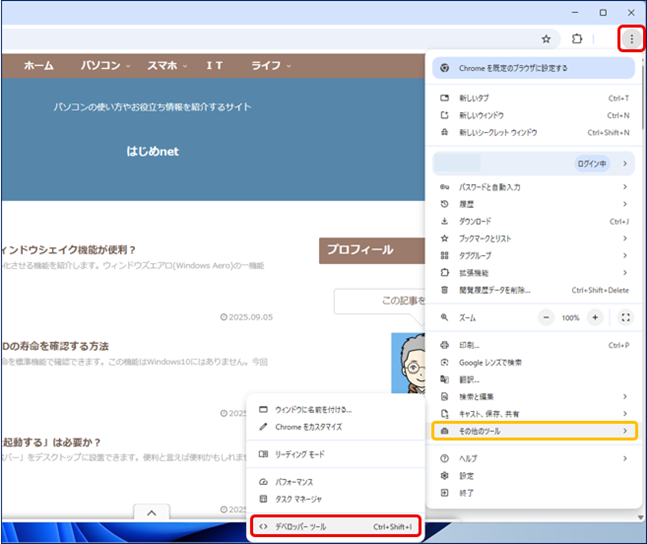The height and width of the screenshot is (544, 647).
Task: Click the ホーム navigation link
Action: coord(39,65)
